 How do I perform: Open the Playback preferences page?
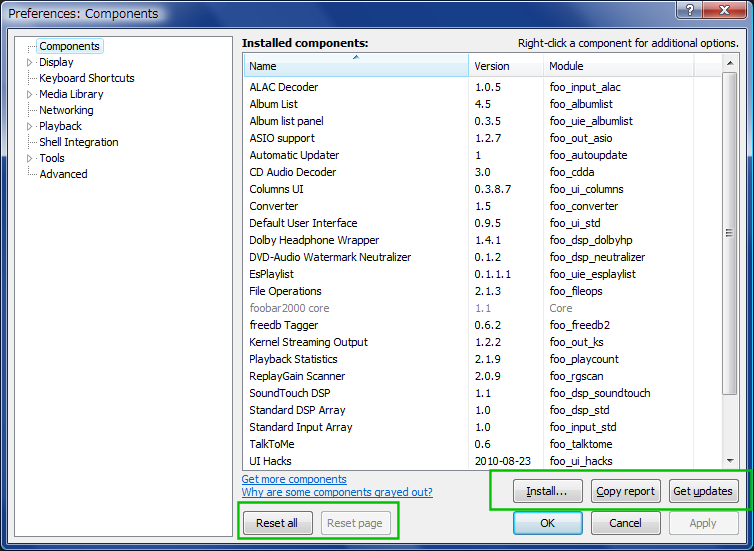click(61, 126)
